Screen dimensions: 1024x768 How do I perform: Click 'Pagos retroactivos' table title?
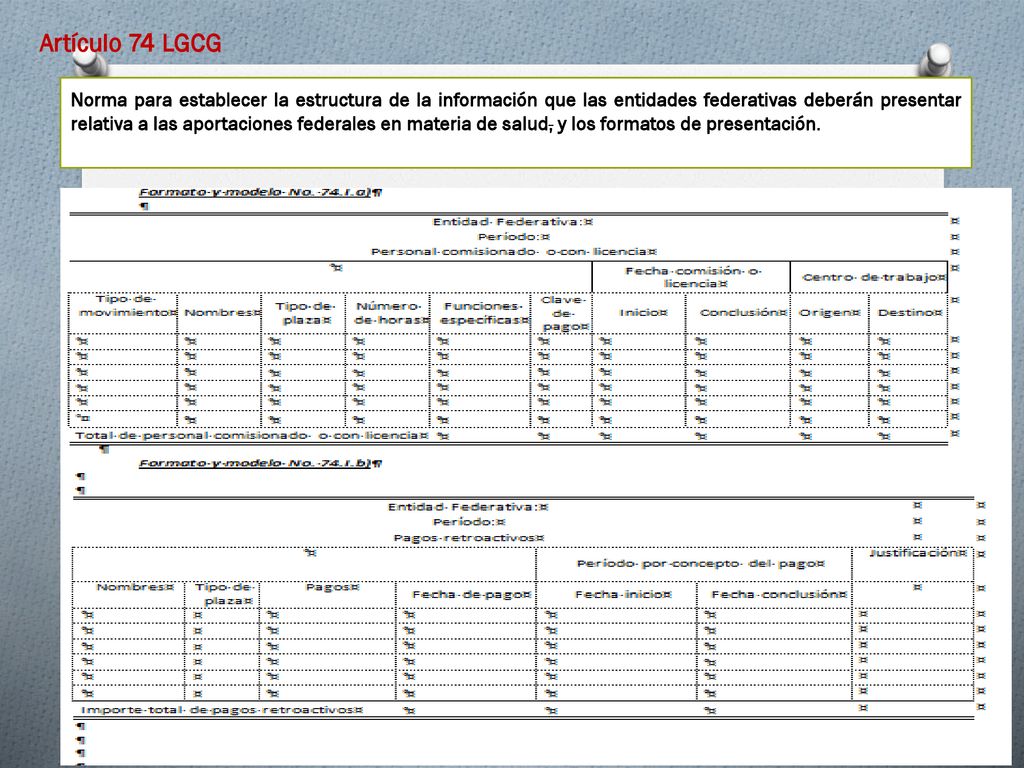pos(469,538)
